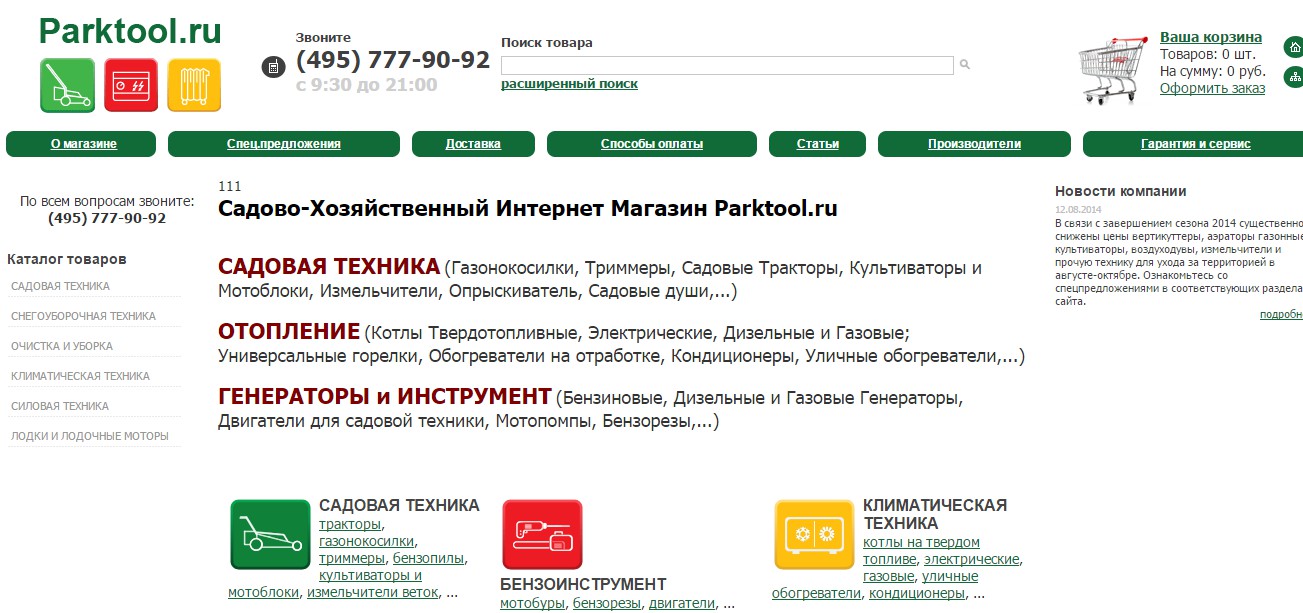1303x613 pixels.
Task: Click the Parktool.ru logo text
Action: 130,31
